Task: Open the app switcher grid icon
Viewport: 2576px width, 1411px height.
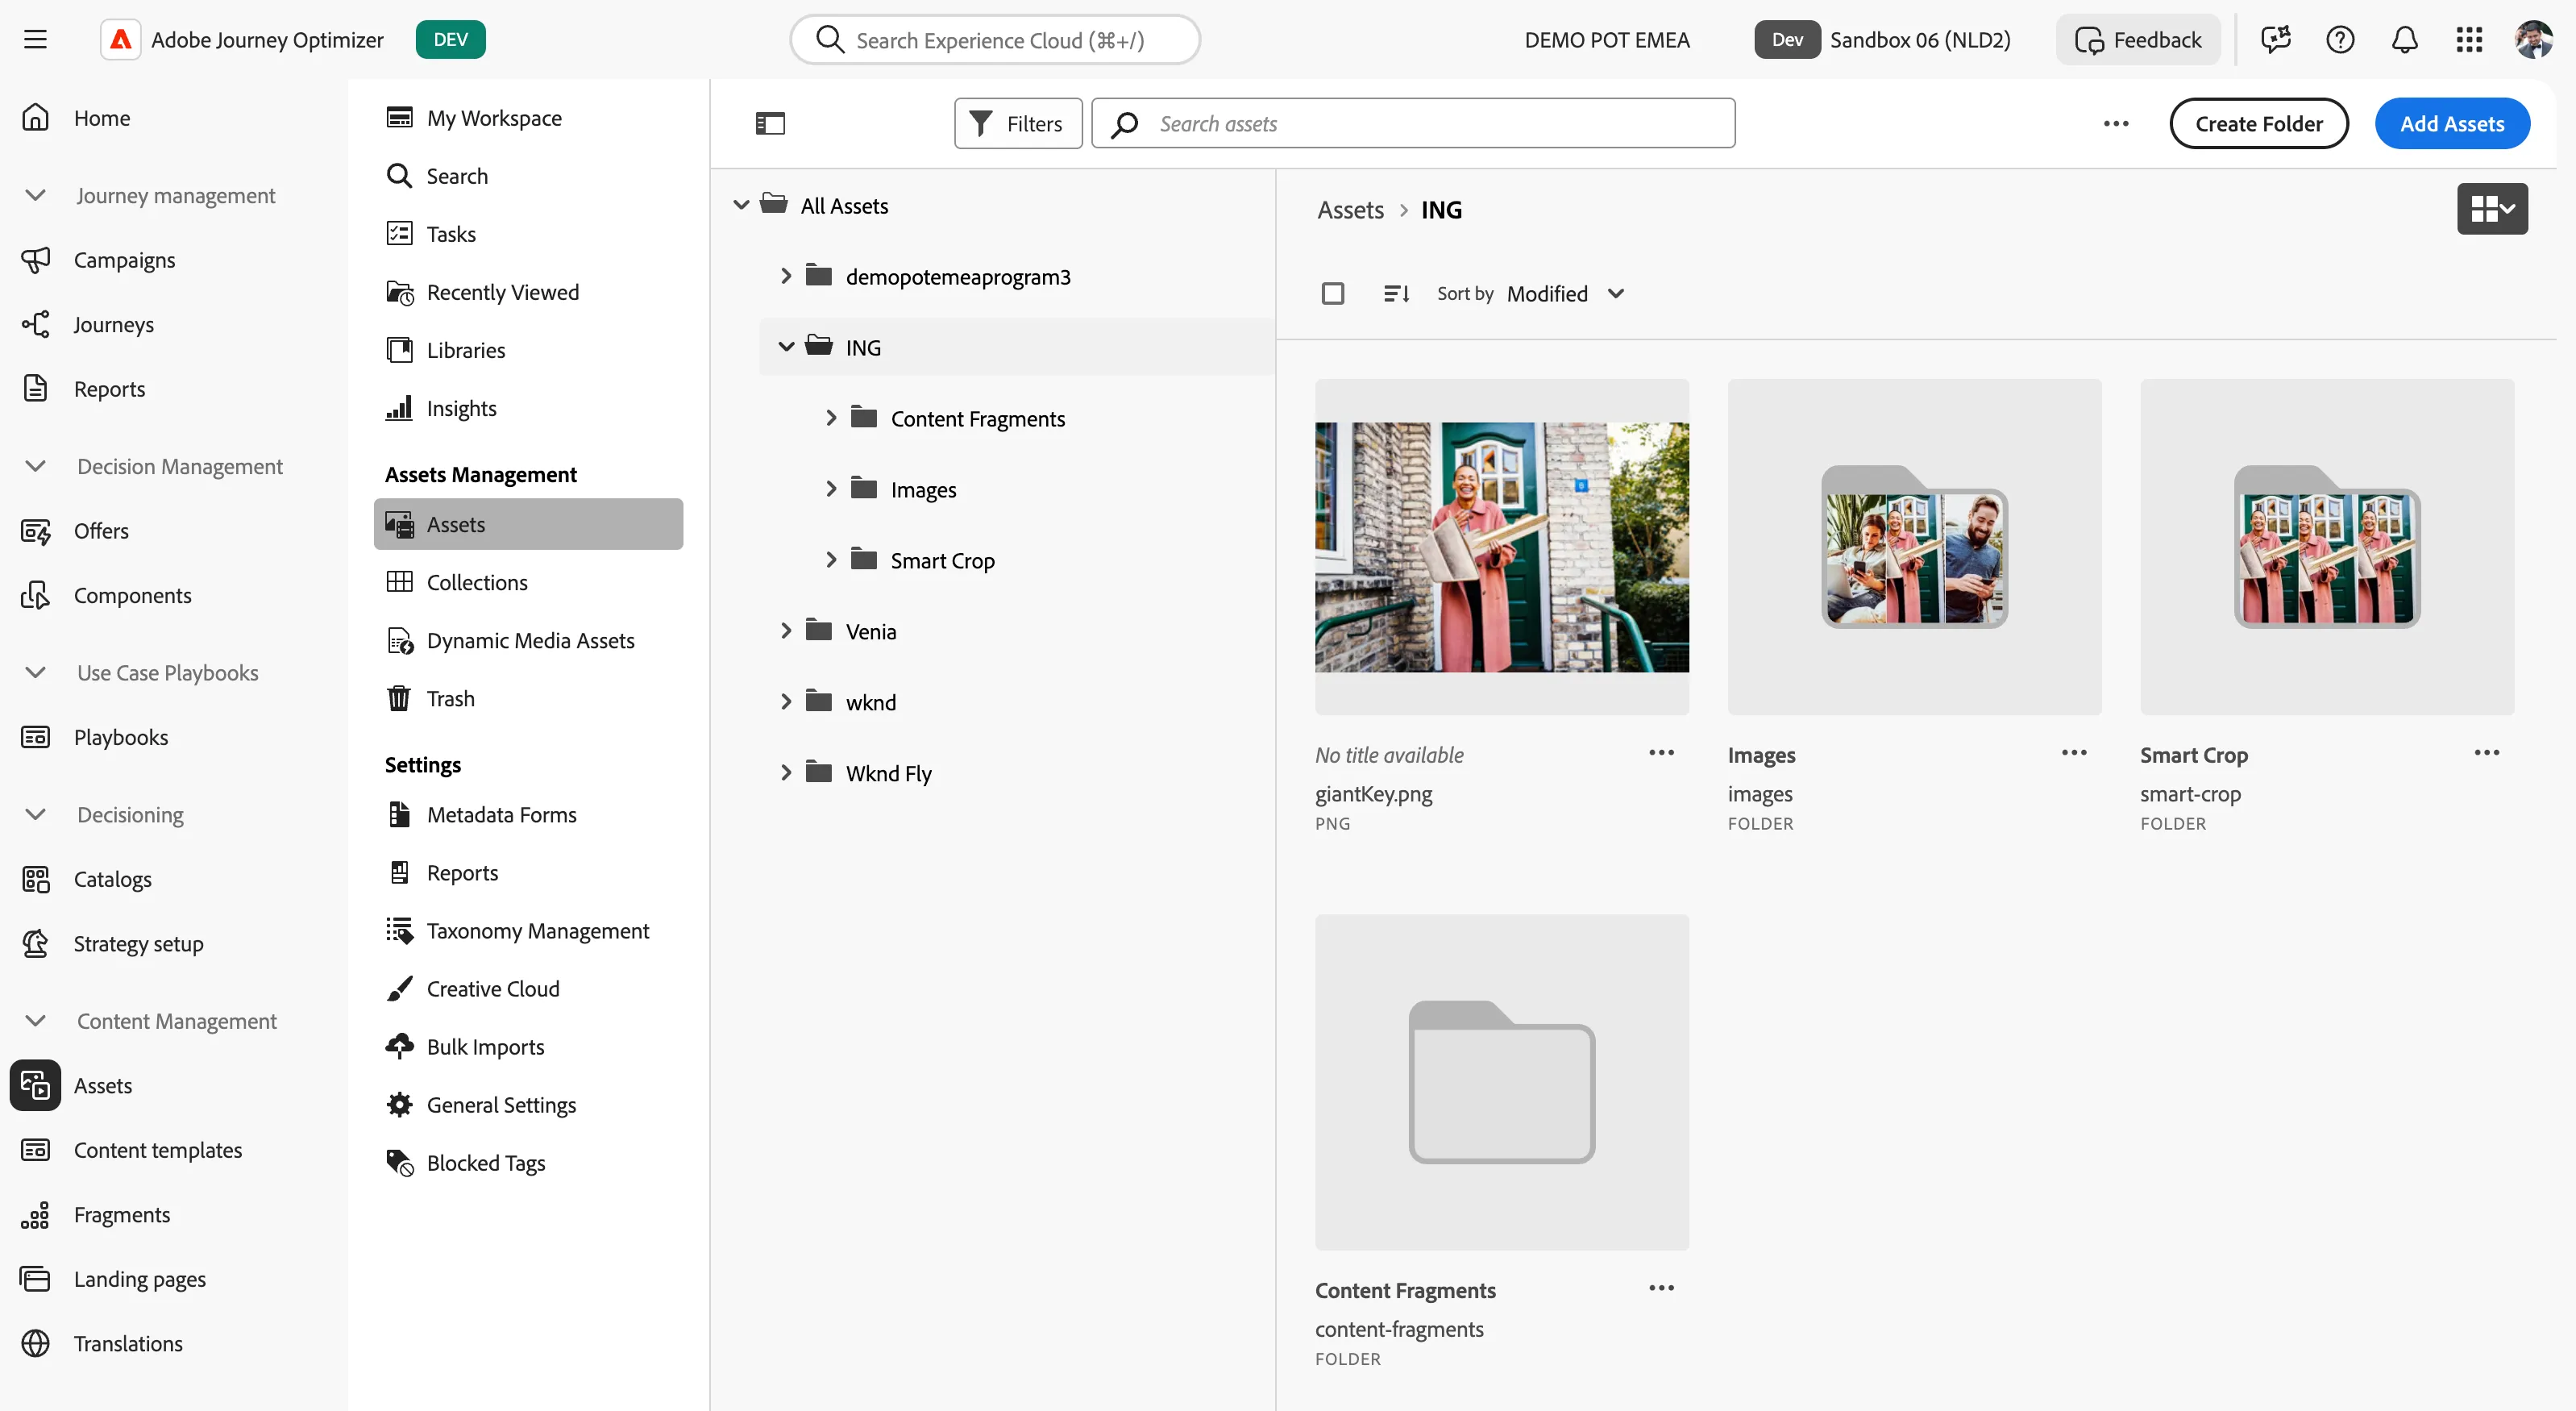Action: [2469, 40]
